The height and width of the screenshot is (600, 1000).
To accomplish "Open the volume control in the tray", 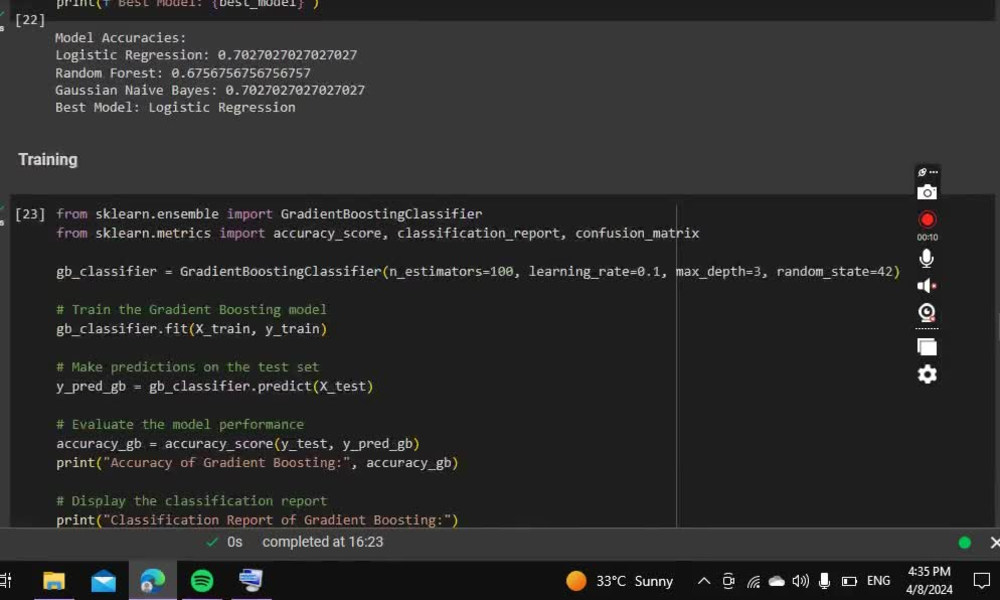I will coord(800,581).
